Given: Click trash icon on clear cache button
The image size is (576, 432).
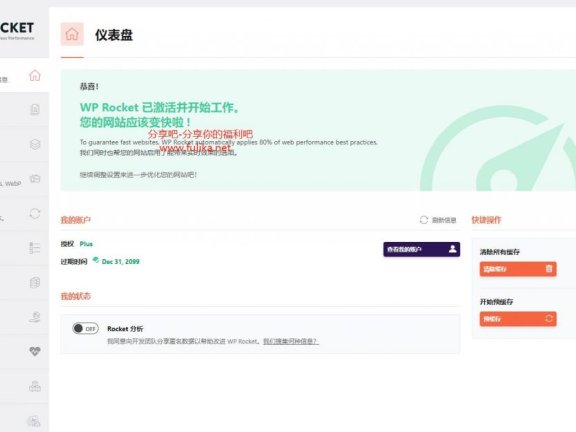Looking at the screenshot, I should tap(549, 269).
